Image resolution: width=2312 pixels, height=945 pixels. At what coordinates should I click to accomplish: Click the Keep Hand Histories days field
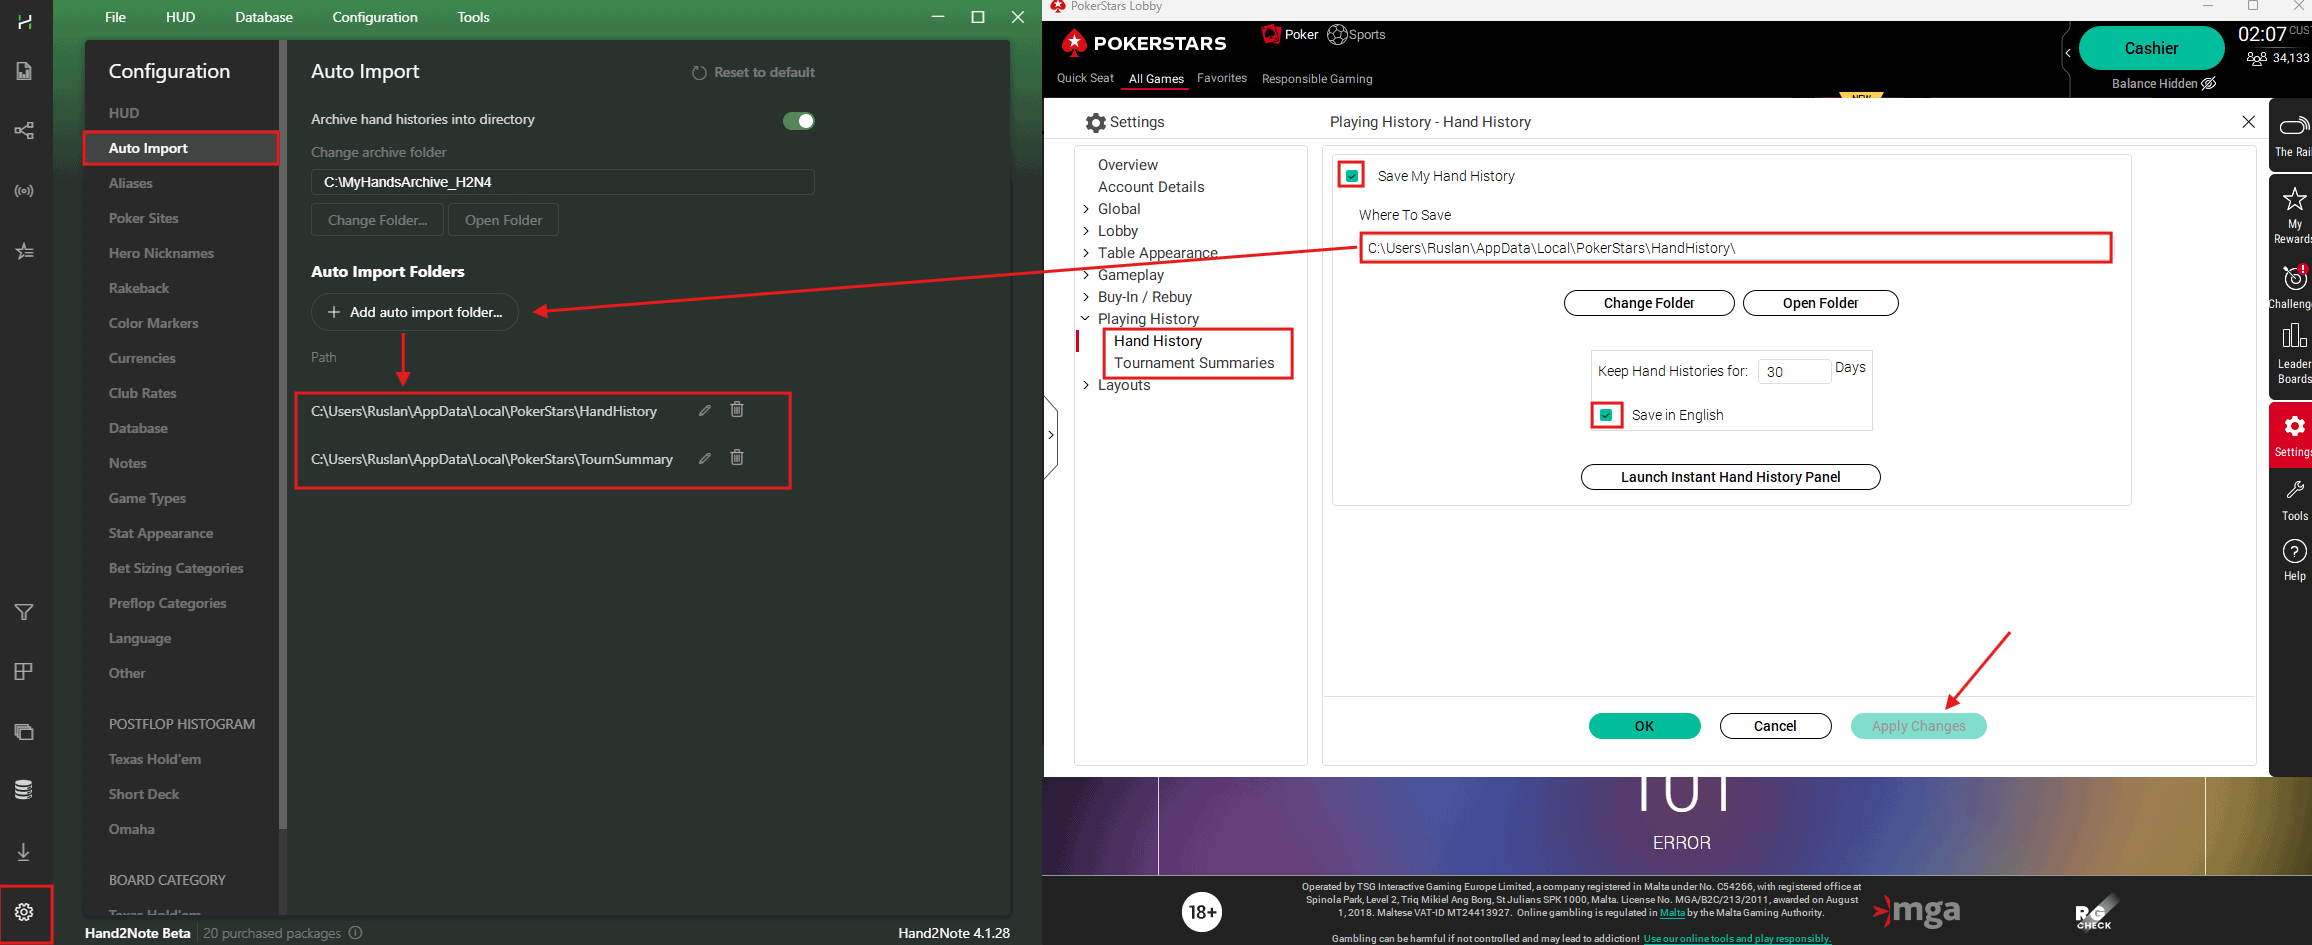coord(1794,371)
